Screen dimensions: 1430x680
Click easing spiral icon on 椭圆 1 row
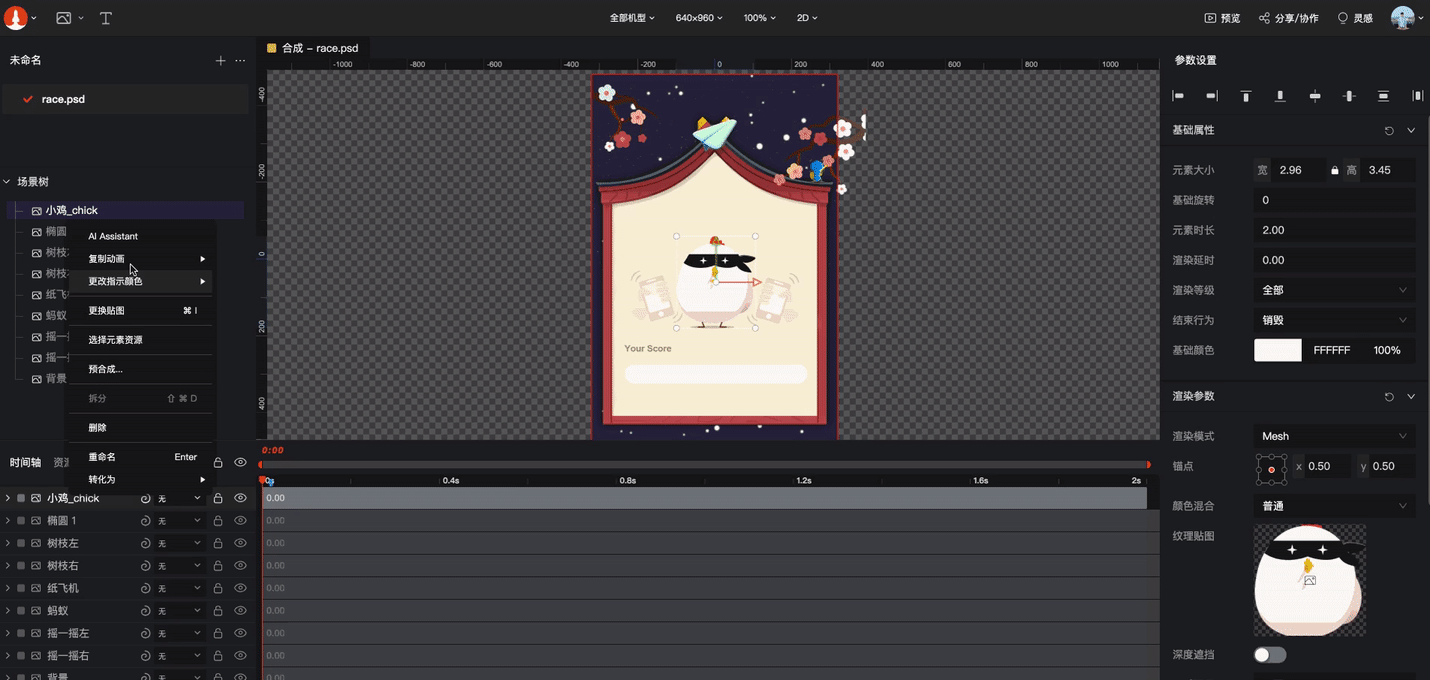click(146, 521)
